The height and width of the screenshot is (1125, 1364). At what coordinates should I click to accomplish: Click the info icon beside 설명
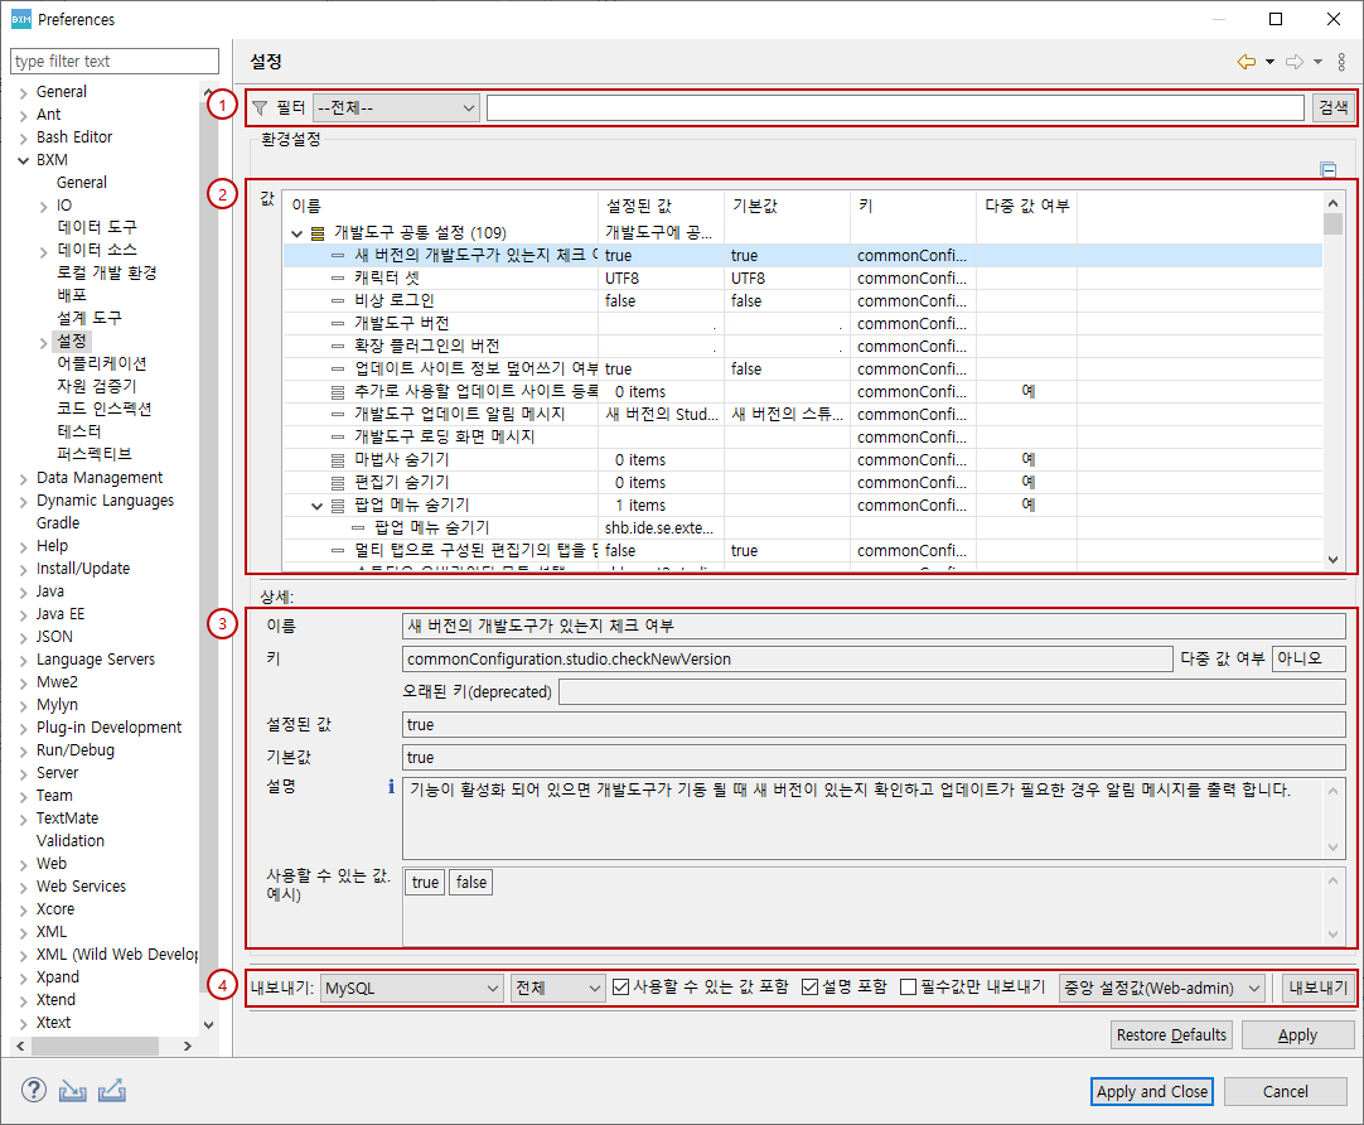[x=391, y=787]
